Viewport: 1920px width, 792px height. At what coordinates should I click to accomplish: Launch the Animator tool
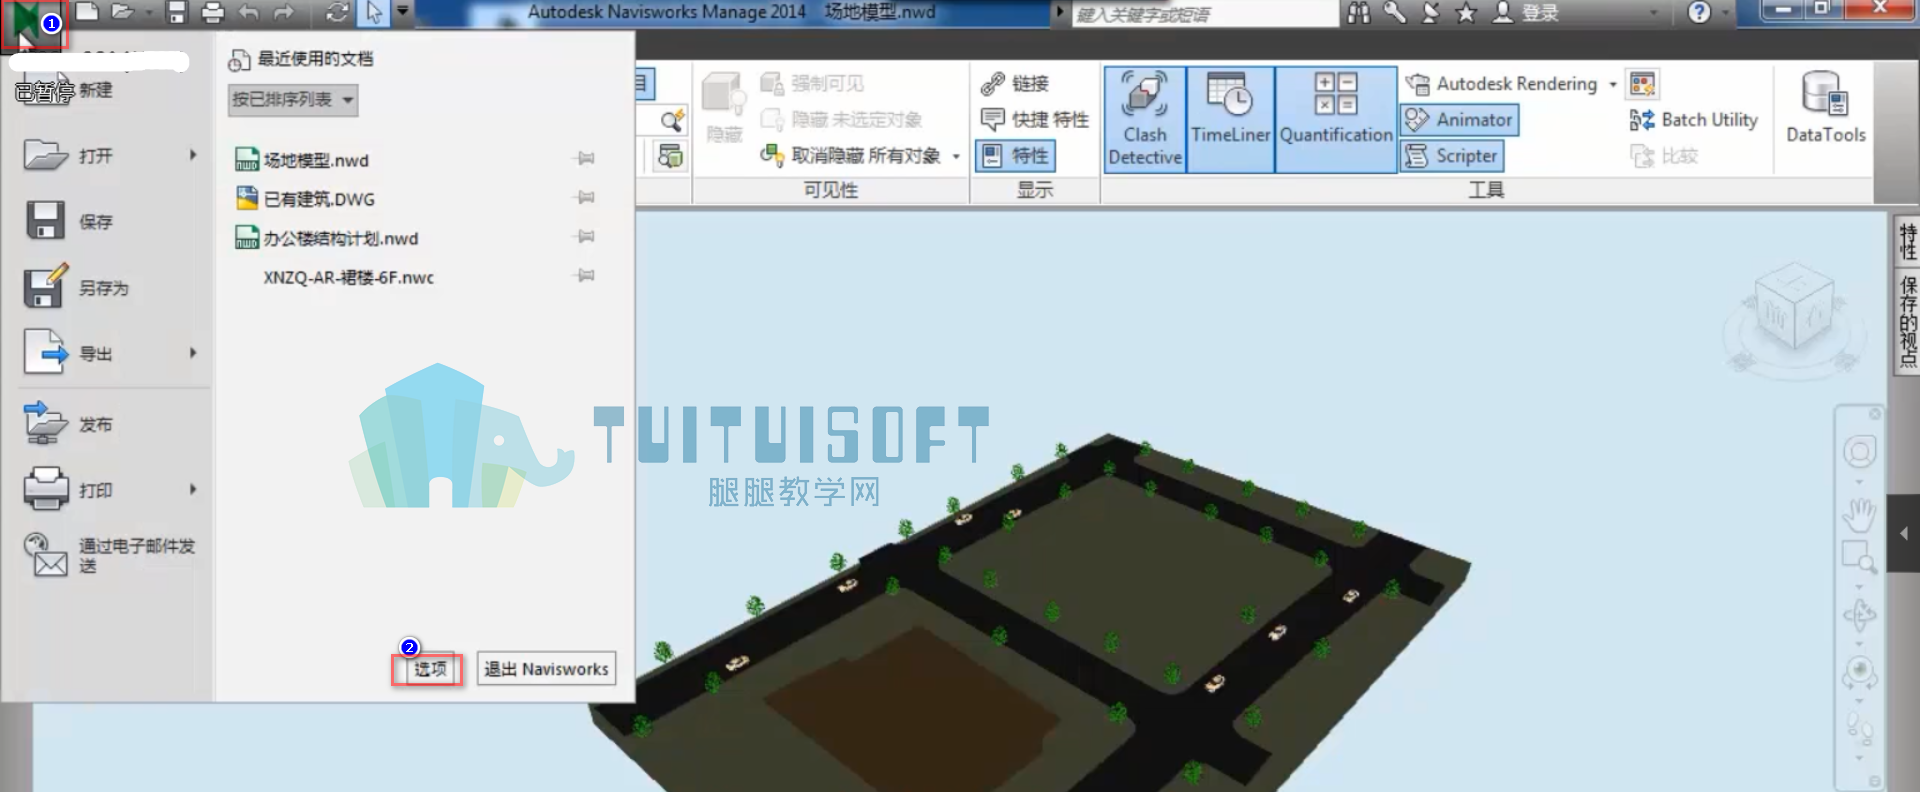click(x=1459, y=120)
